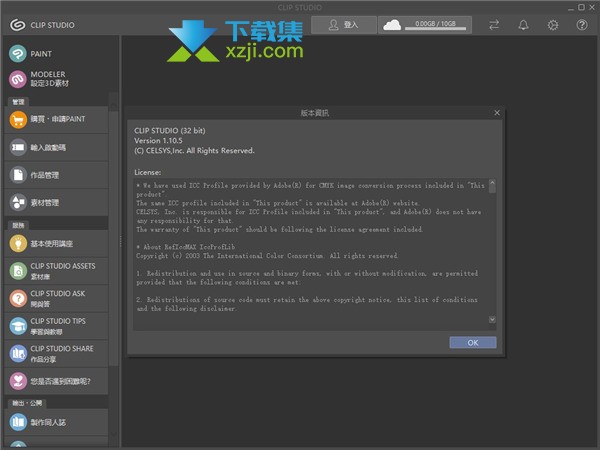The image size is (600, 450).
Task: Open the doujinshi creation book icon
Action: (18, 422)
